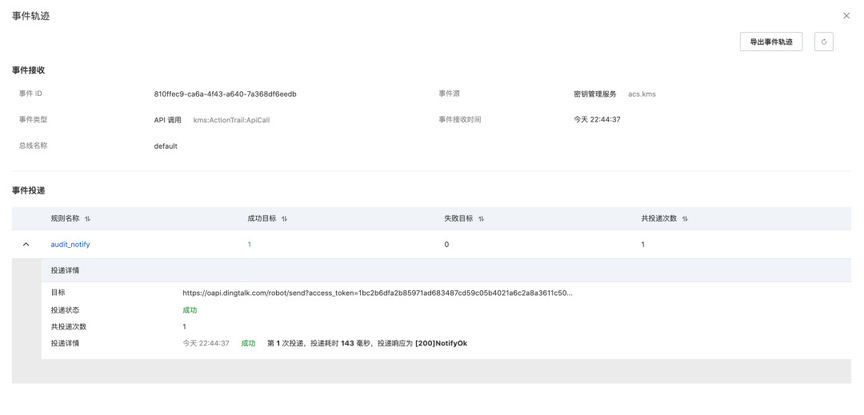This screenshot has width=864, height=415.
Task: Click the API 调用 event type value
Action: coord(168,120)
